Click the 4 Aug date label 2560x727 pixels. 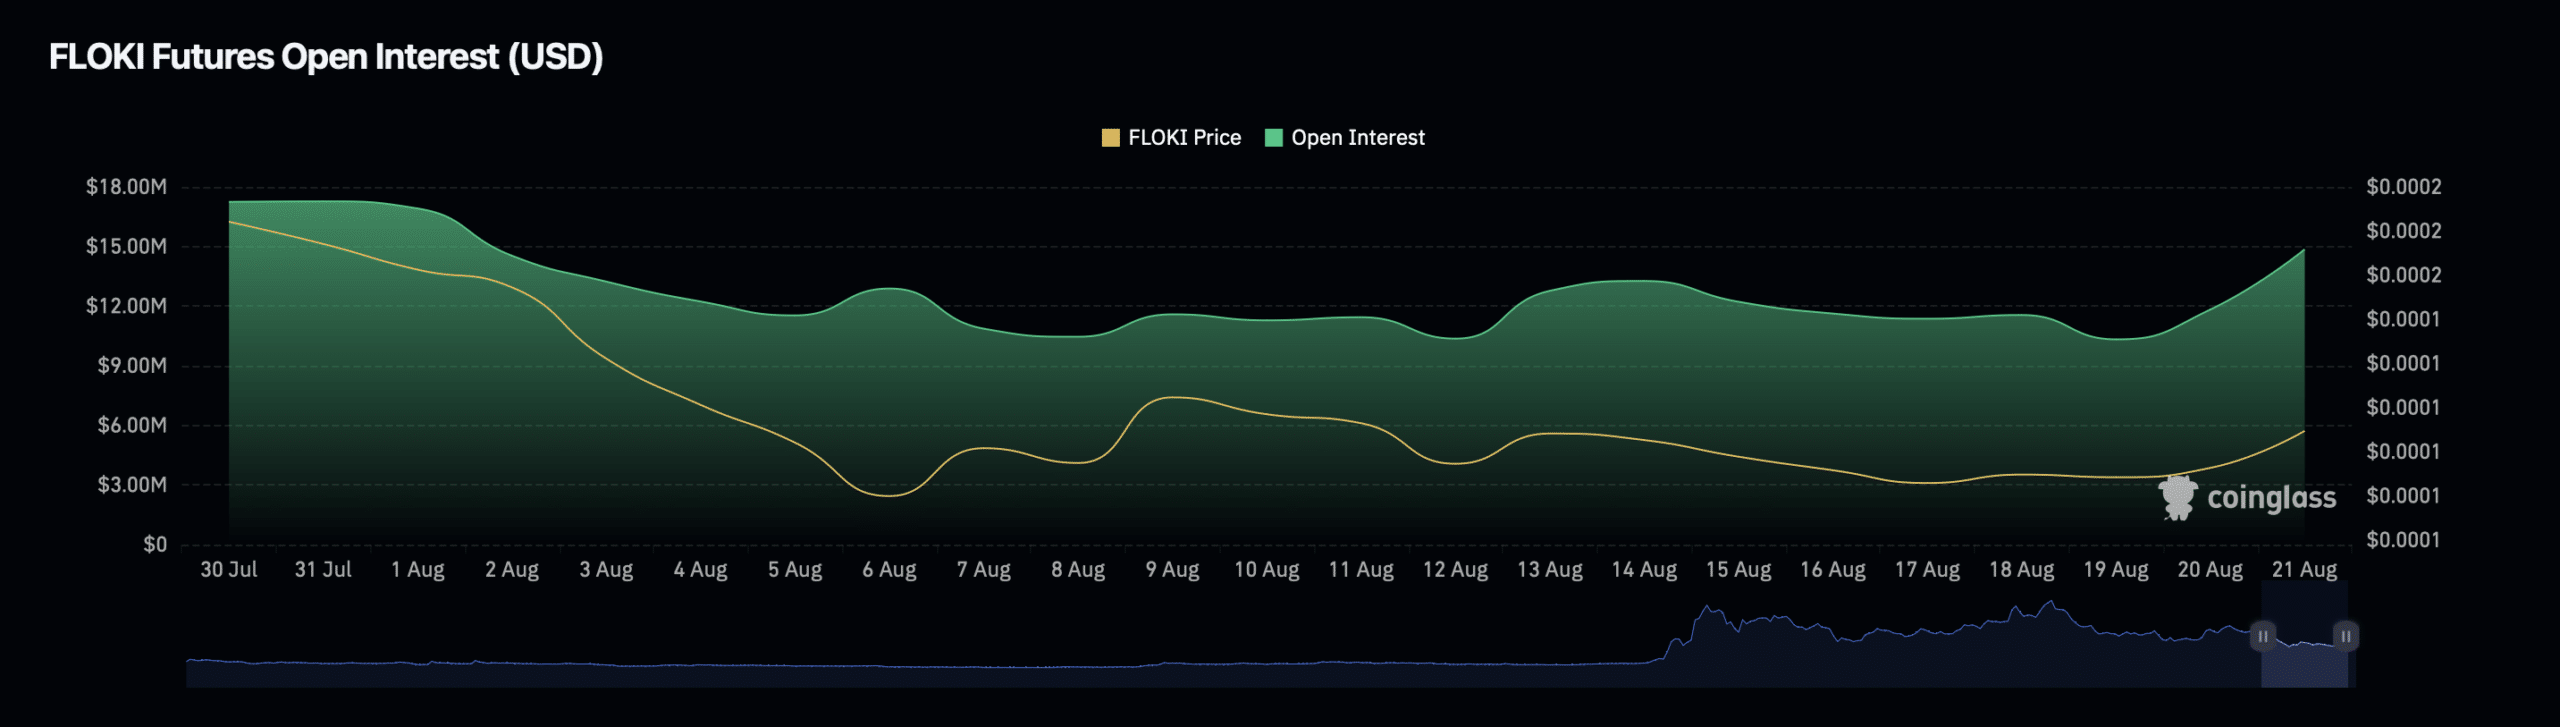(700, 570)
